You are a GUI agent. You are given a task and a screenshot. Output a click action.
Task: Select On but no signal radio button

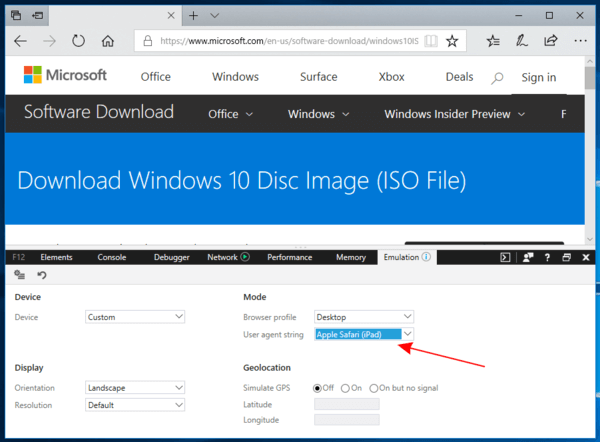click(374, 388)
